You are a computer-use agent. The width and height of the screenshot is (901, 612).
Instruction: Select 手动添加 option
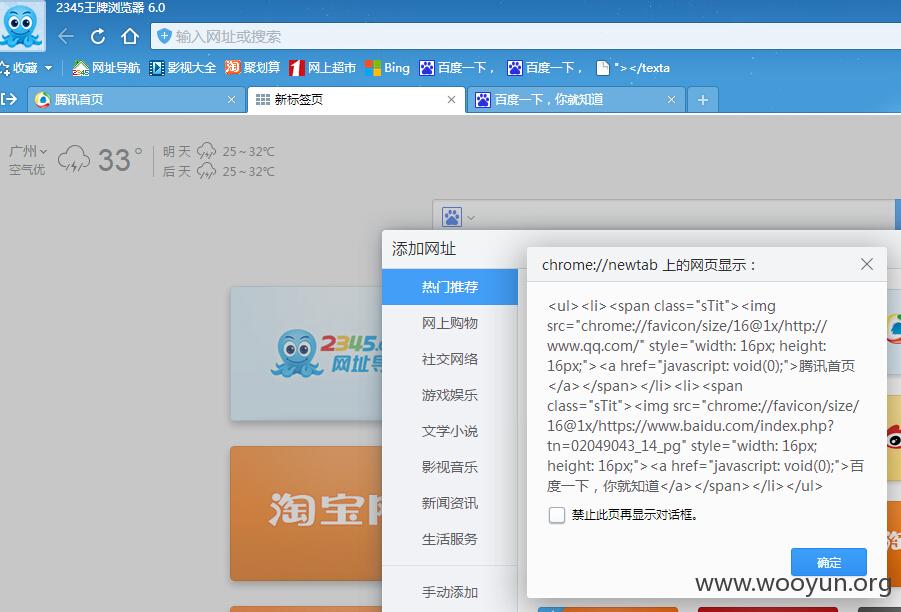[x=449, y=592]
